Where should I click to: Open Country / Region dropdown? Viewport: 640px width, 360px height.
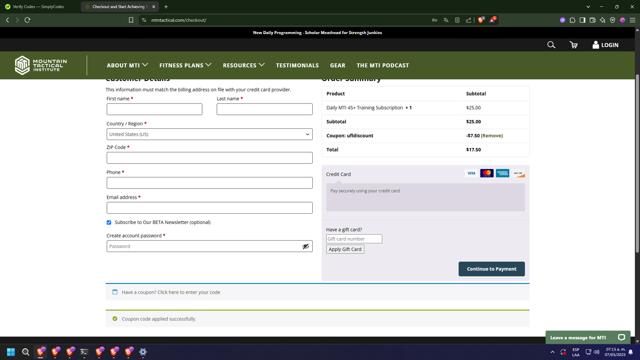click(x=209, y=134)
